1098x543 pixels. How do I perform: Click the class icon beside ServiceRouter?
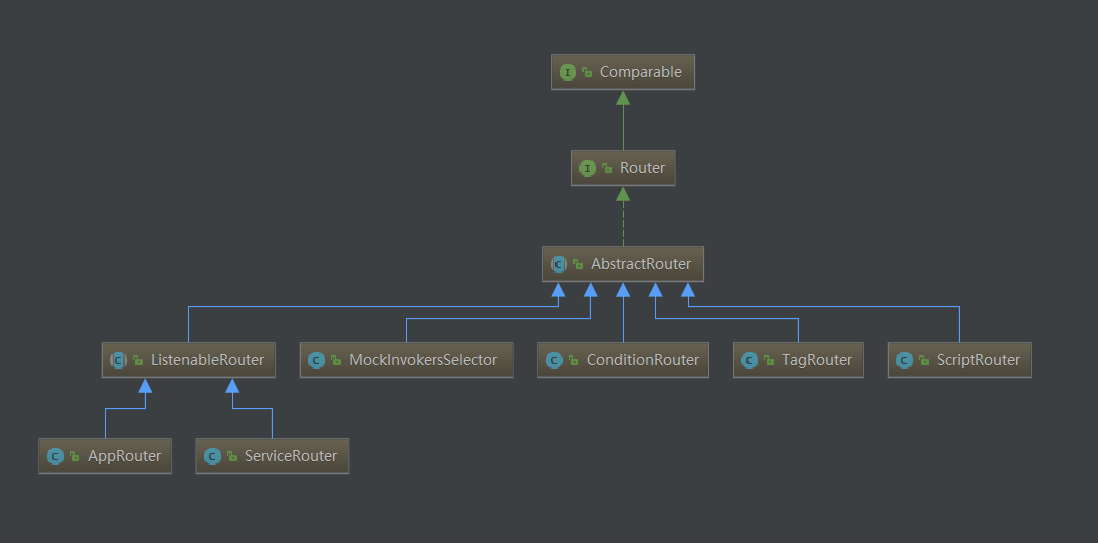211,456
